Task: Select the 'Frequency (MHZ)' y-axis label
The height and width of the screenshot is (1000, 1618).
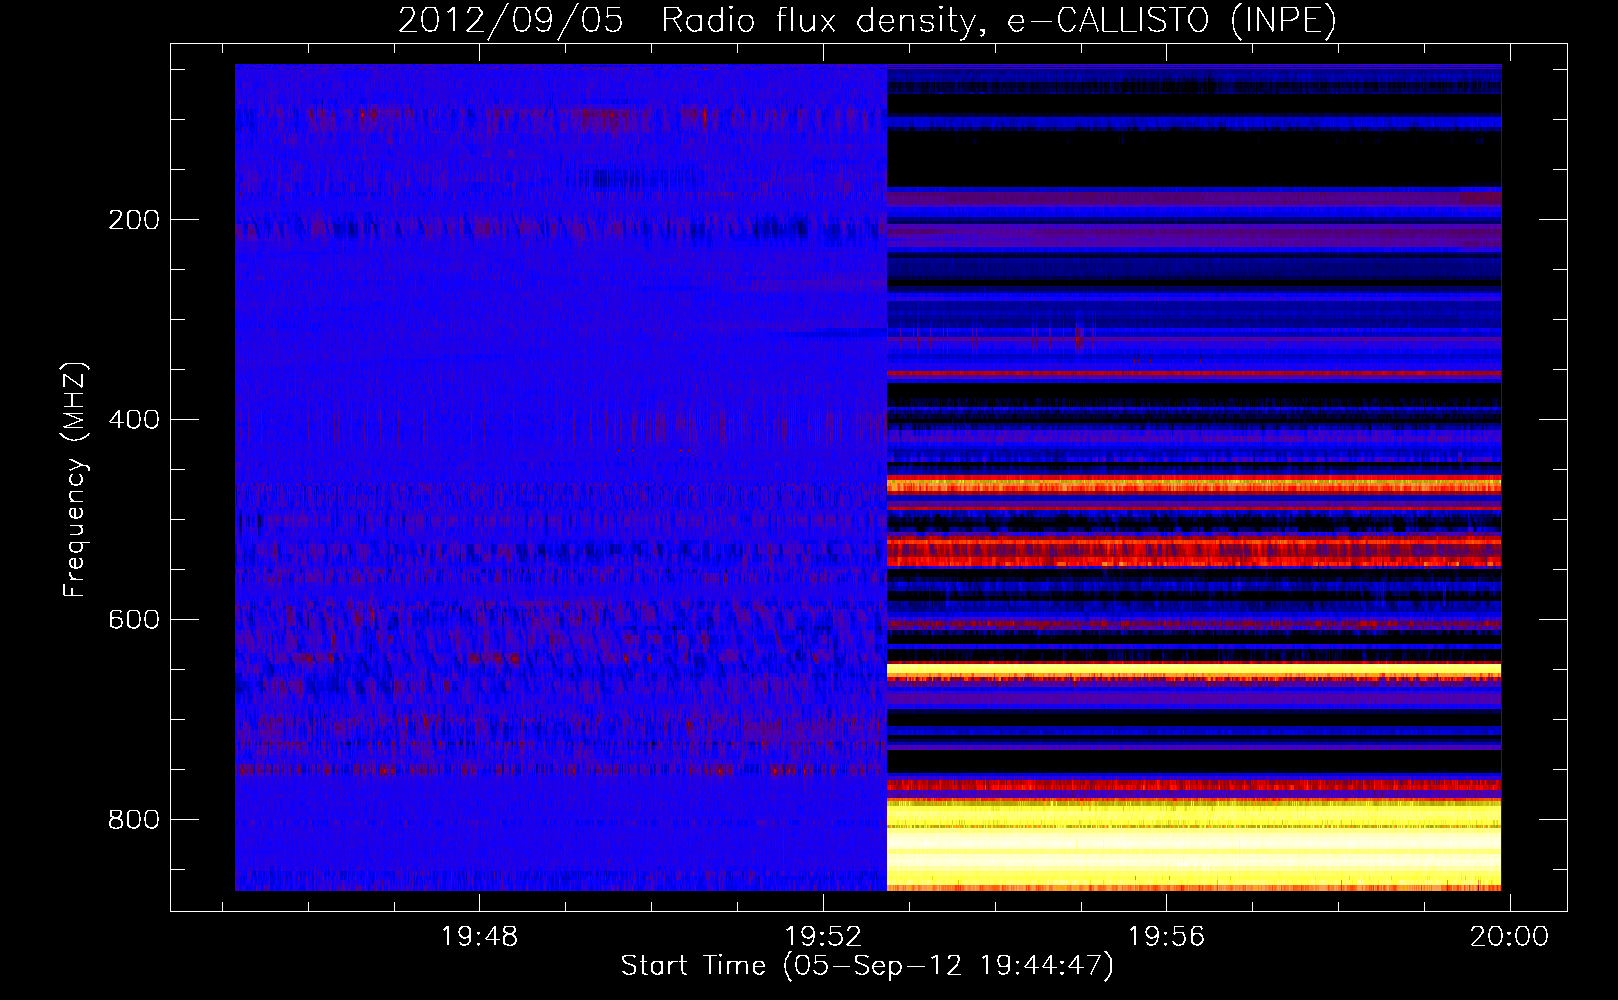Action: click(75, 480)
